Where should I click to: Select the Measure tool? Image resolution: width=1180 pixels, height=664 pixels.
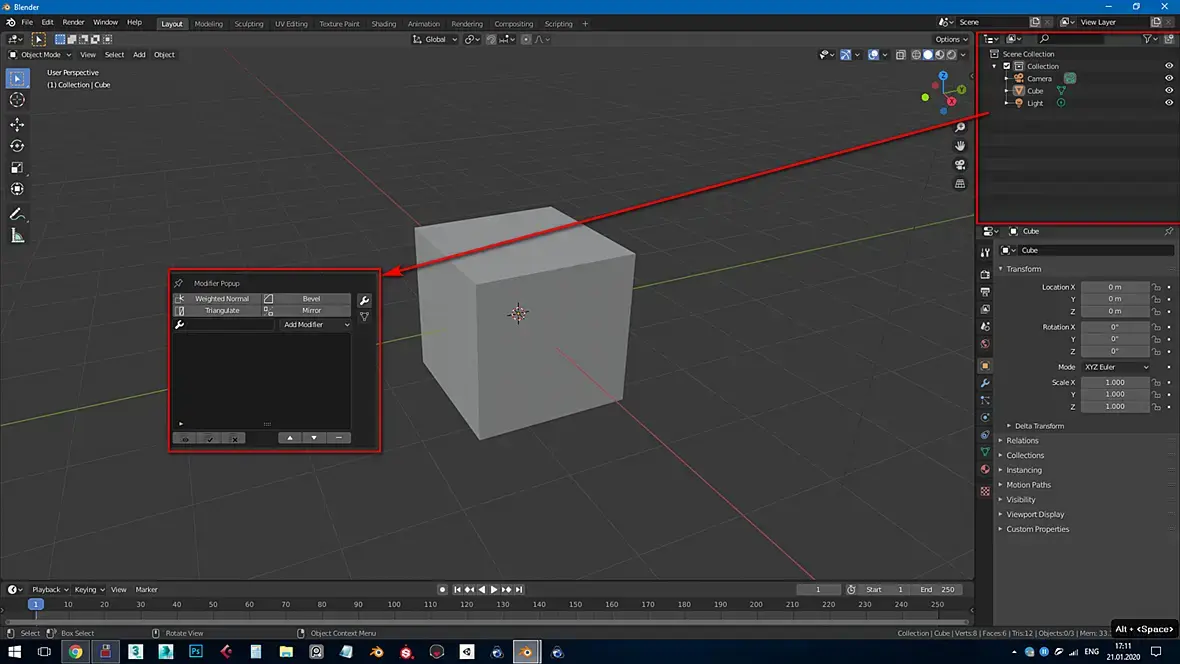(17, 236)
